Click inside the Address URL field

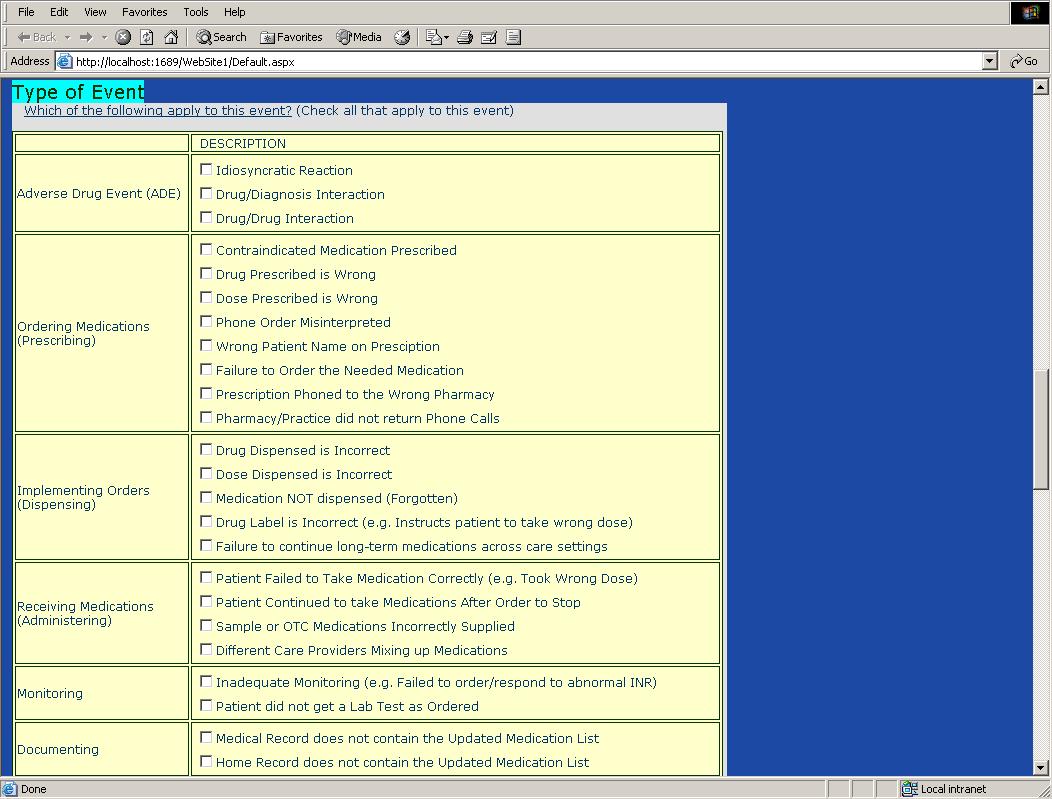coord(527,62)
